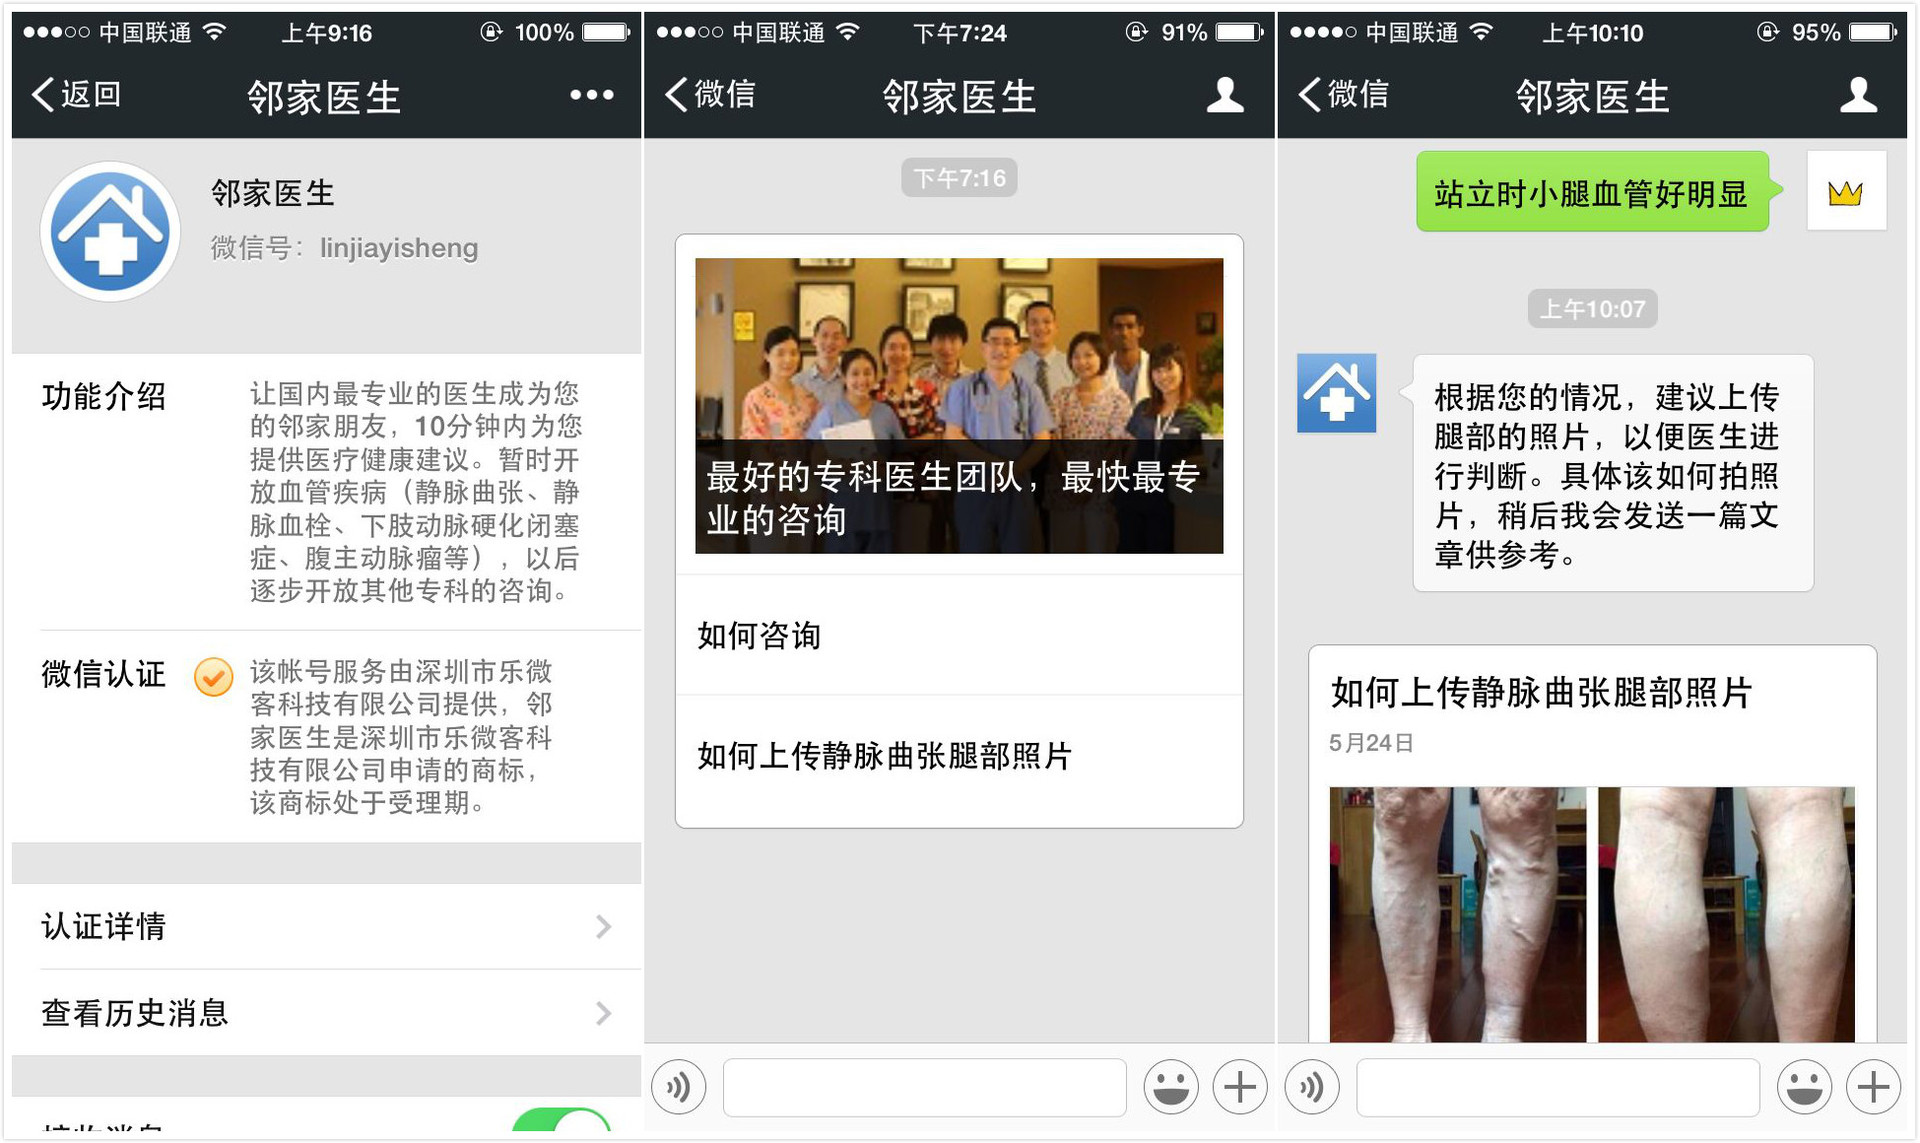Tap the voice input icon in the middle chat
This screenshot has width=1920, height=1143.
click(x=679, y=1087)
